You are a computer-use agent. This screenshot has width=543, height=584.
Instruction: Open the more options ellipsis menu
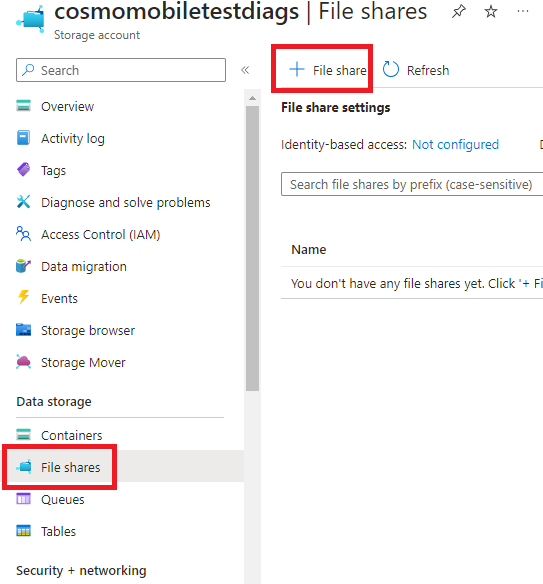(x=523, y=12)
